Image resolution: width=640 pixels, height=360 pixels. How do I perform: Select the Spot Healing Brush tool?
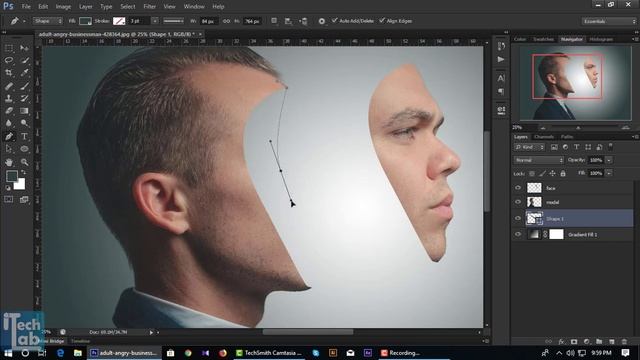coord(9,86)
